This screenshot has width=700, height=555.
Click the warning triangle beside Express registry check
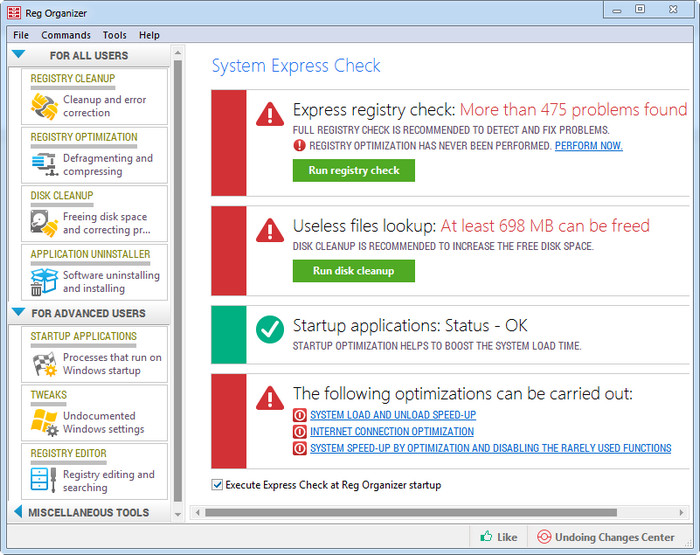click(x=270, y=114)
